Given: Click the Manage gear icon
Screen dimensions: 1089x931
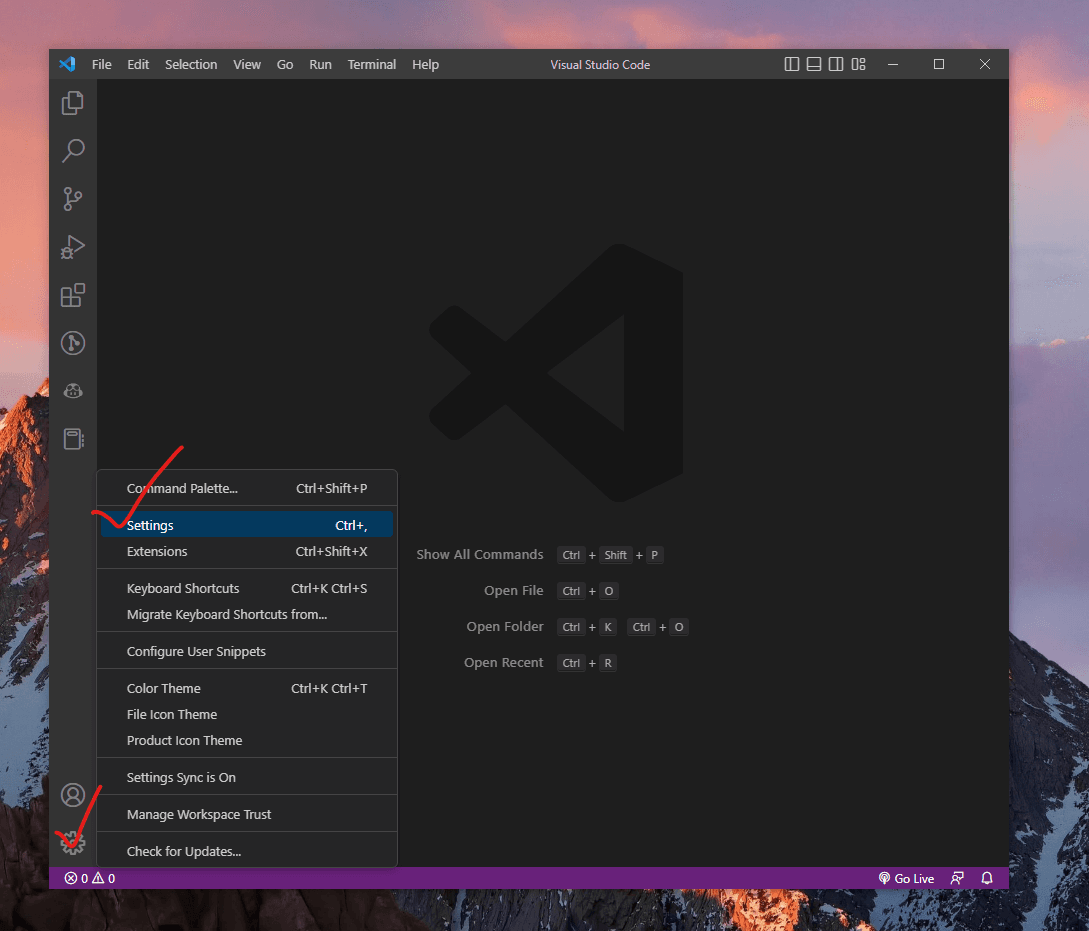Looking at the screenshot, I should (x=73, y=843).
